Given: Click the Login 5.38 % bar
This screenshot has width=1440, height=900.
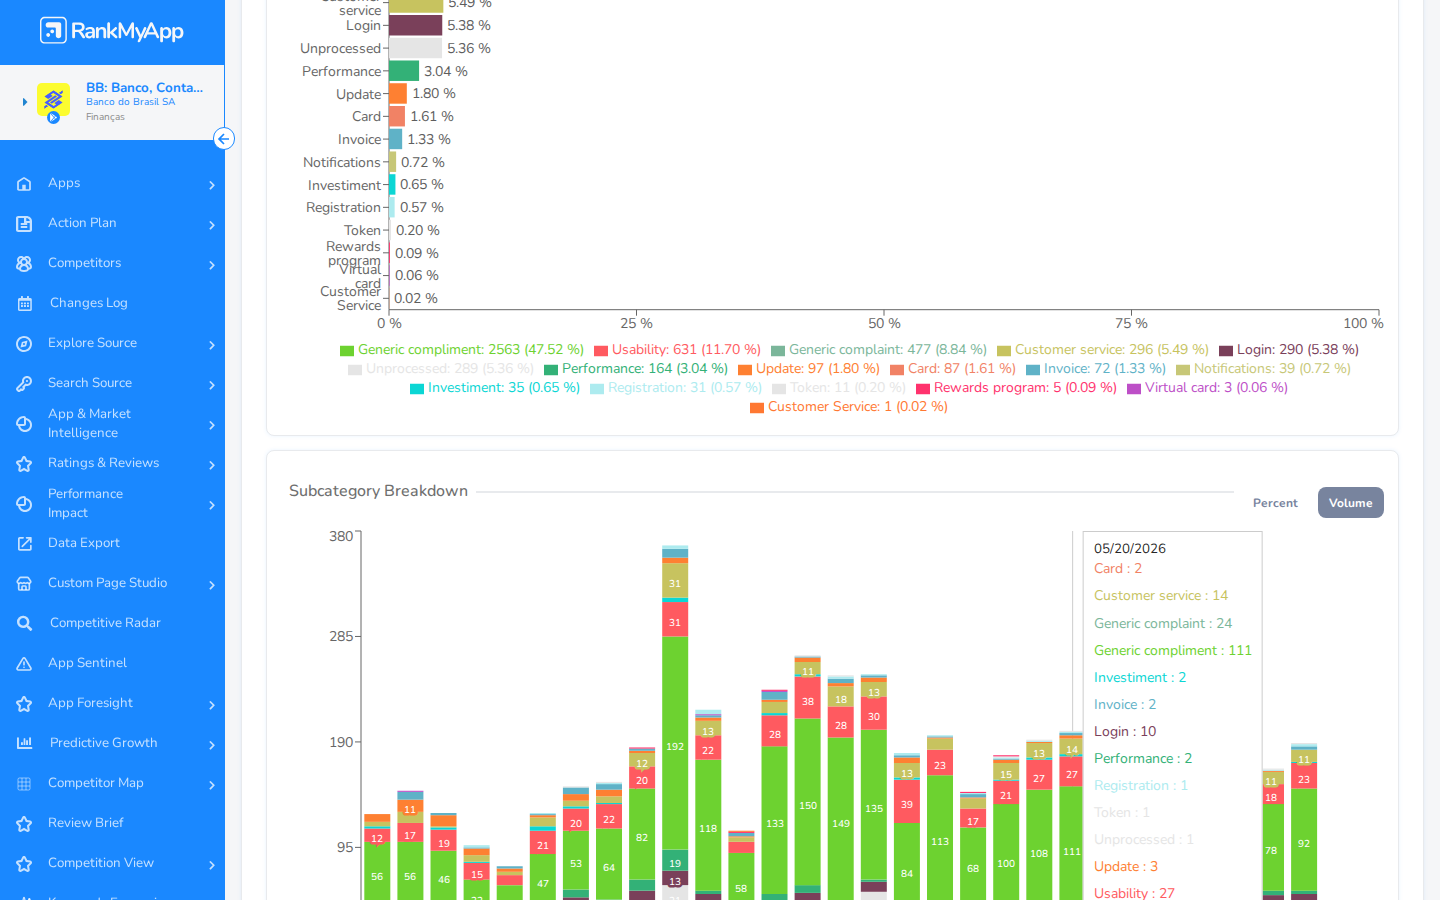Looking at the screenshot, I should coord(415,25).
